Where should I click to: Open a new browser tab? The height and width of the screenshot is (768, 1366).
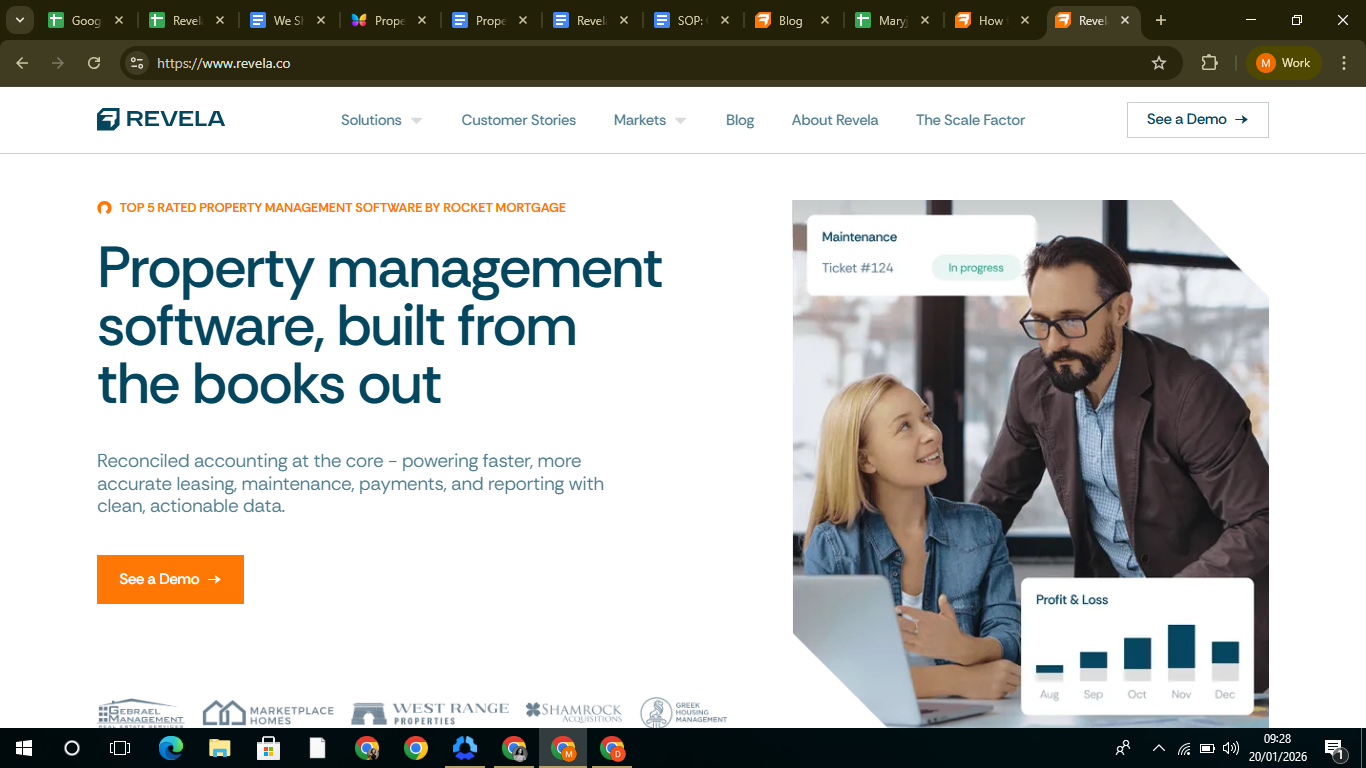coord(1160,20)
